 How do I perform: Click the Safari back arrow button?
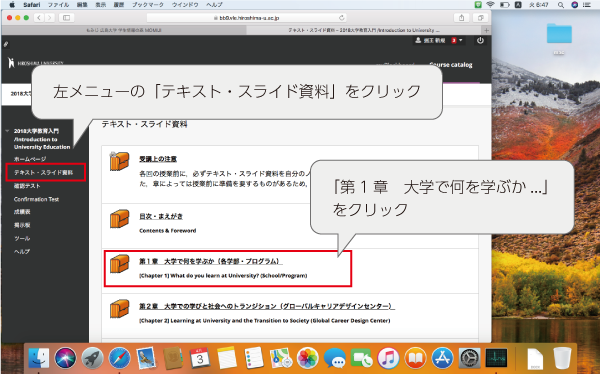pyautogui.click(x=39, y=18)
